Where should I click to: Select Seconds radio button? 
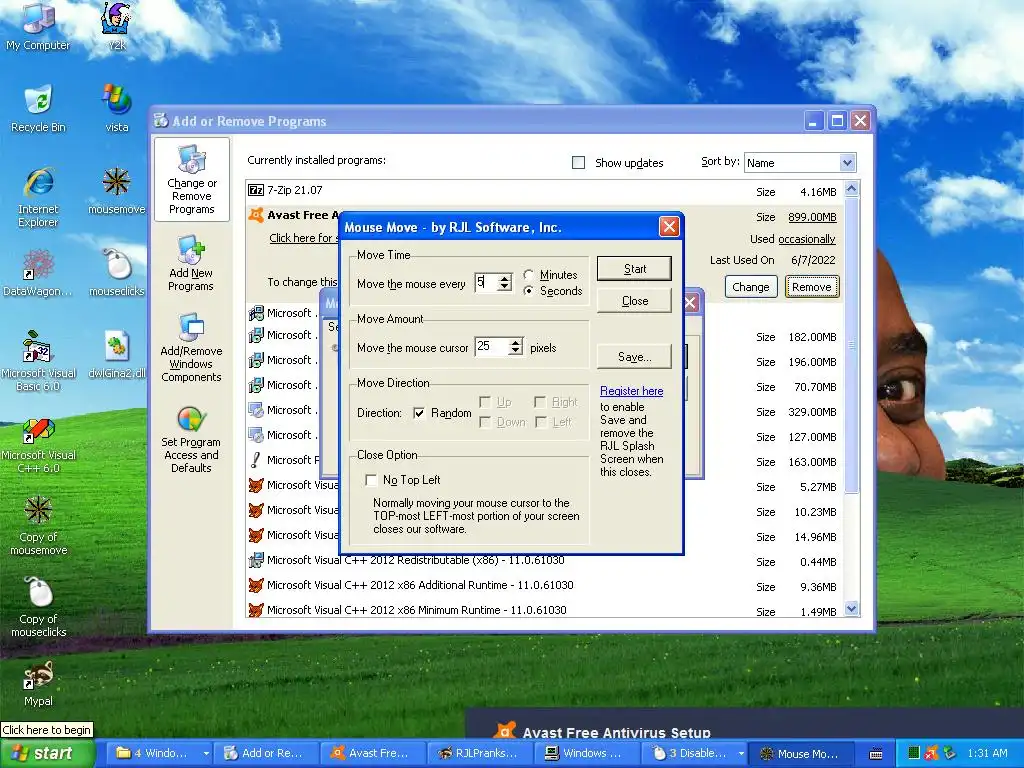point(528,291)
